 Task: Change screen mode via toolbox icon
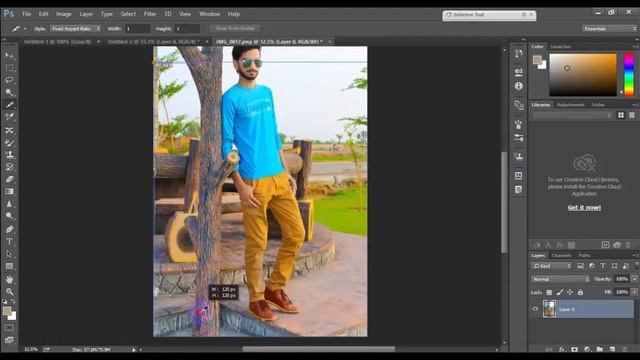9,340
